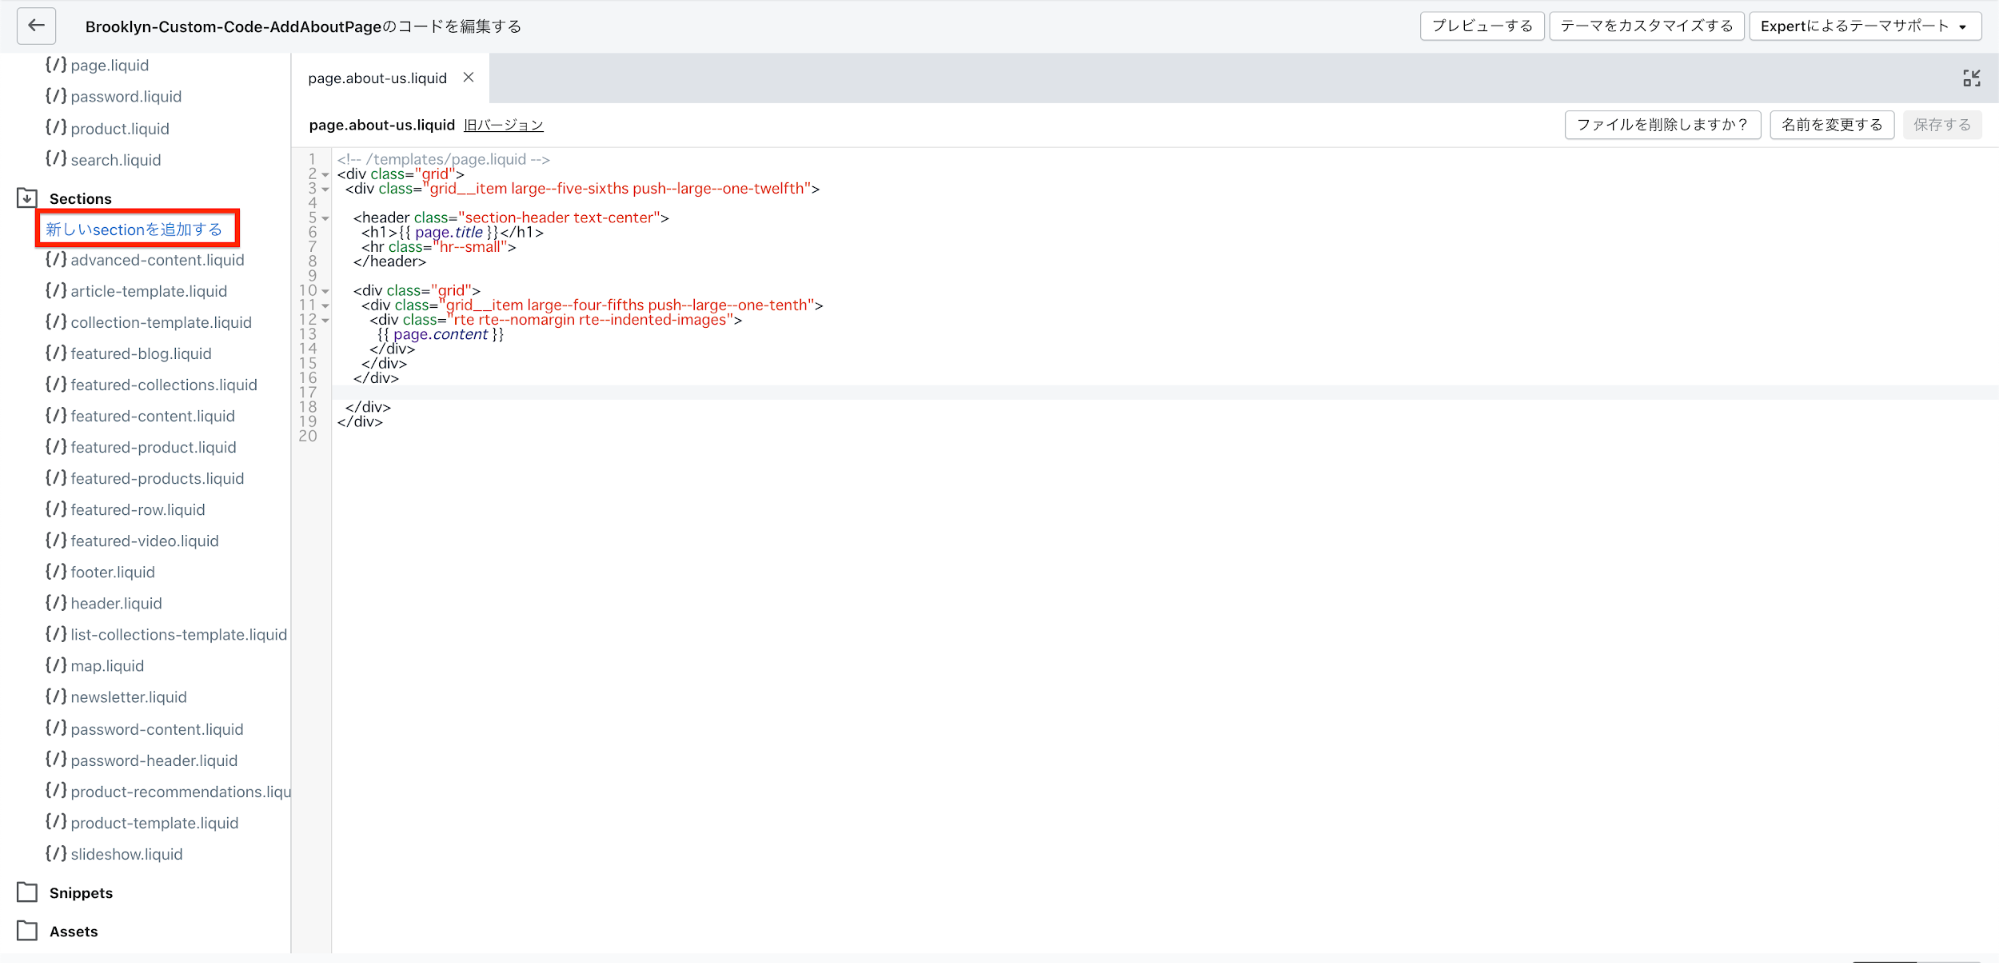Open Expertによるテーマサポート dropdown
The width and height of the screenshot is (1999, 963).
point(1864,26)
